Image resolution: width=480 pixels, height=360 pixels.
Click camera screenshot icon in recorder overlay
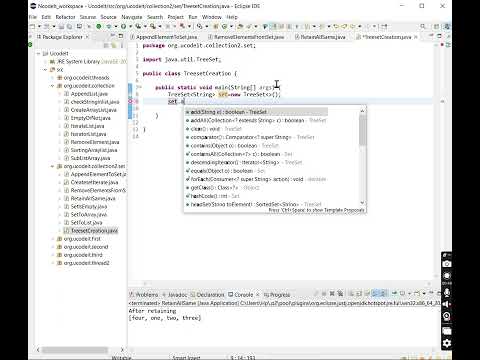(x=447, y=264)
